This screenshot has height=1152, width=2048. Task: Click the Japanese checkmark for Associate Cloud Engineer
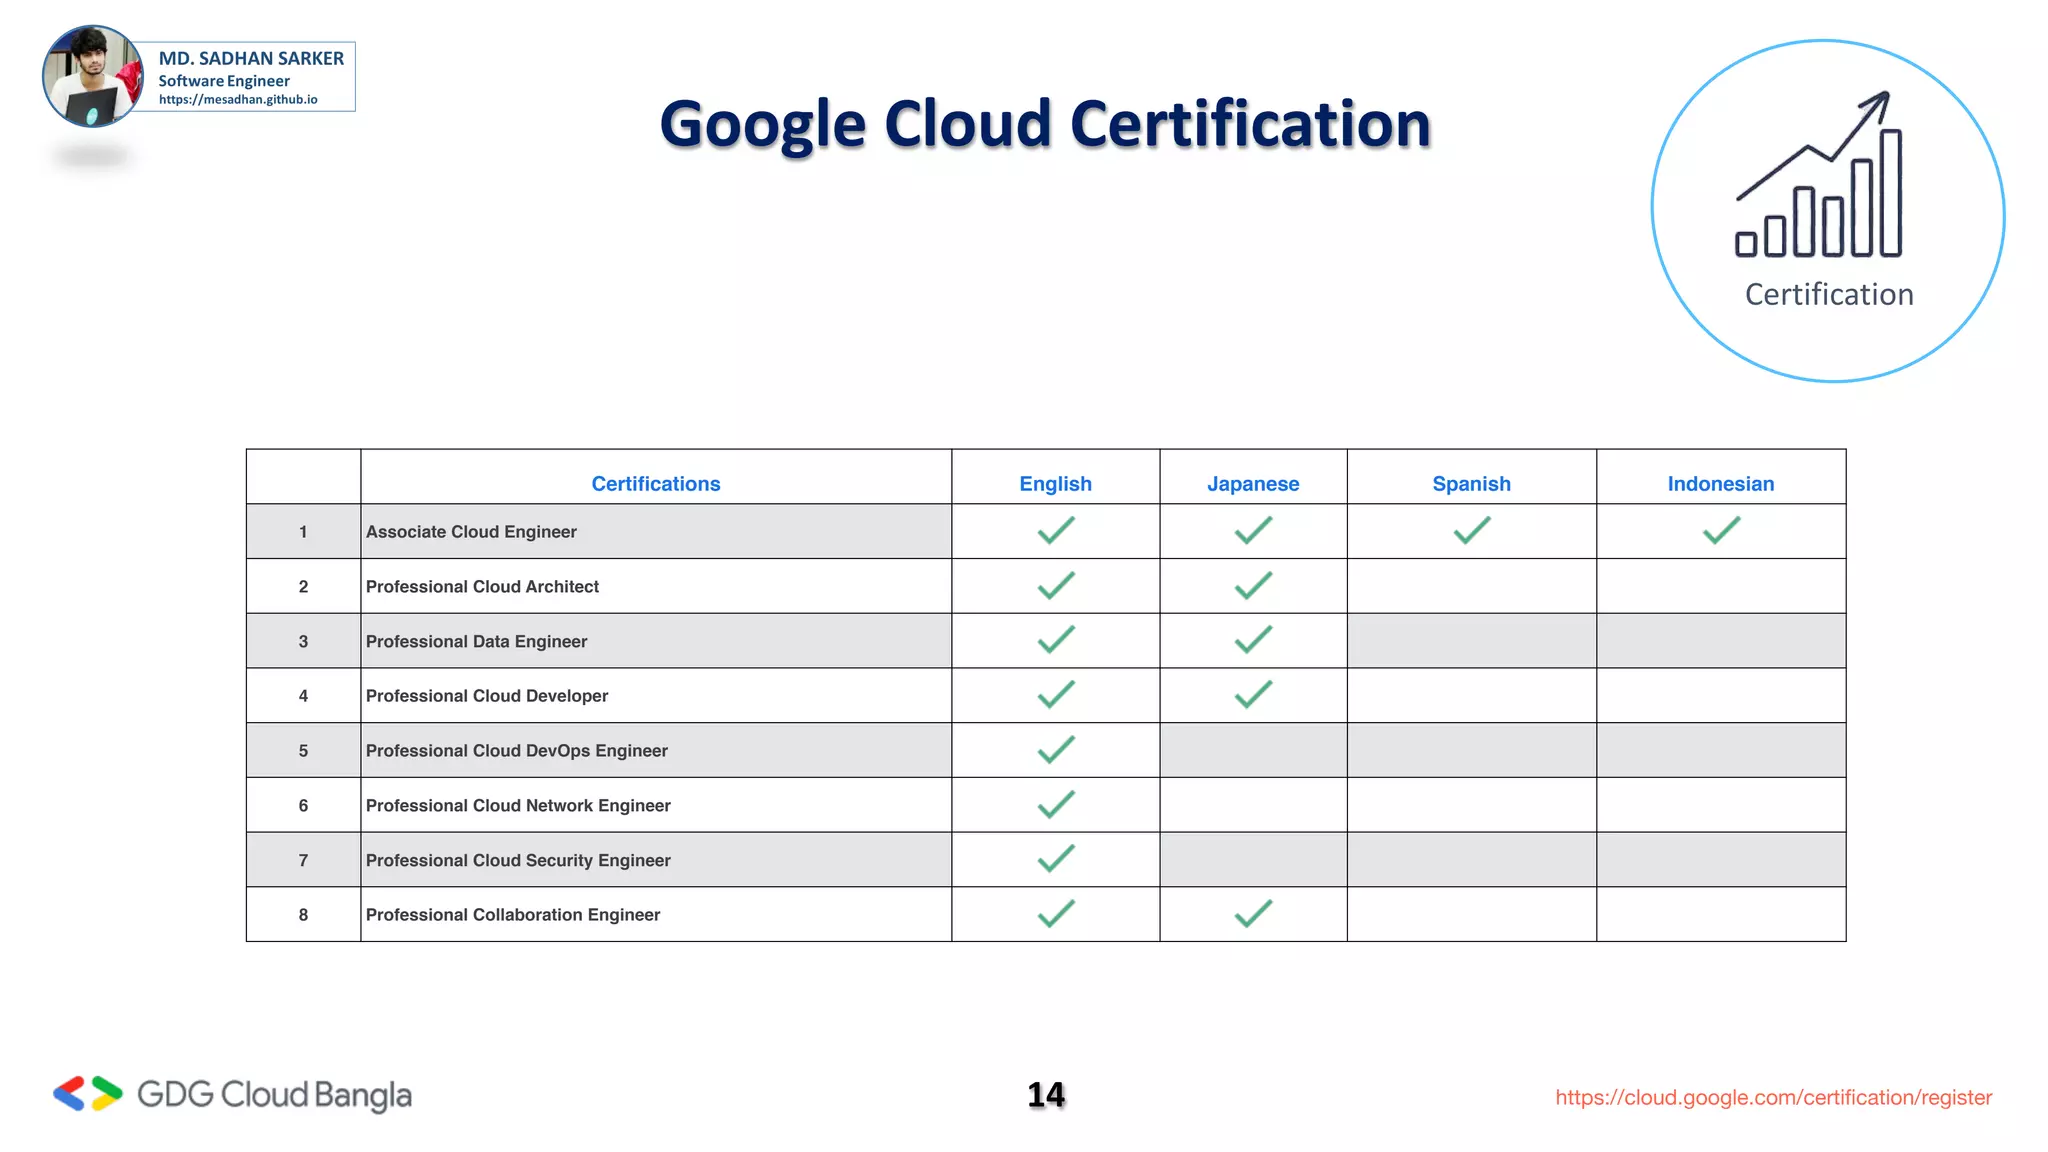1253,530
